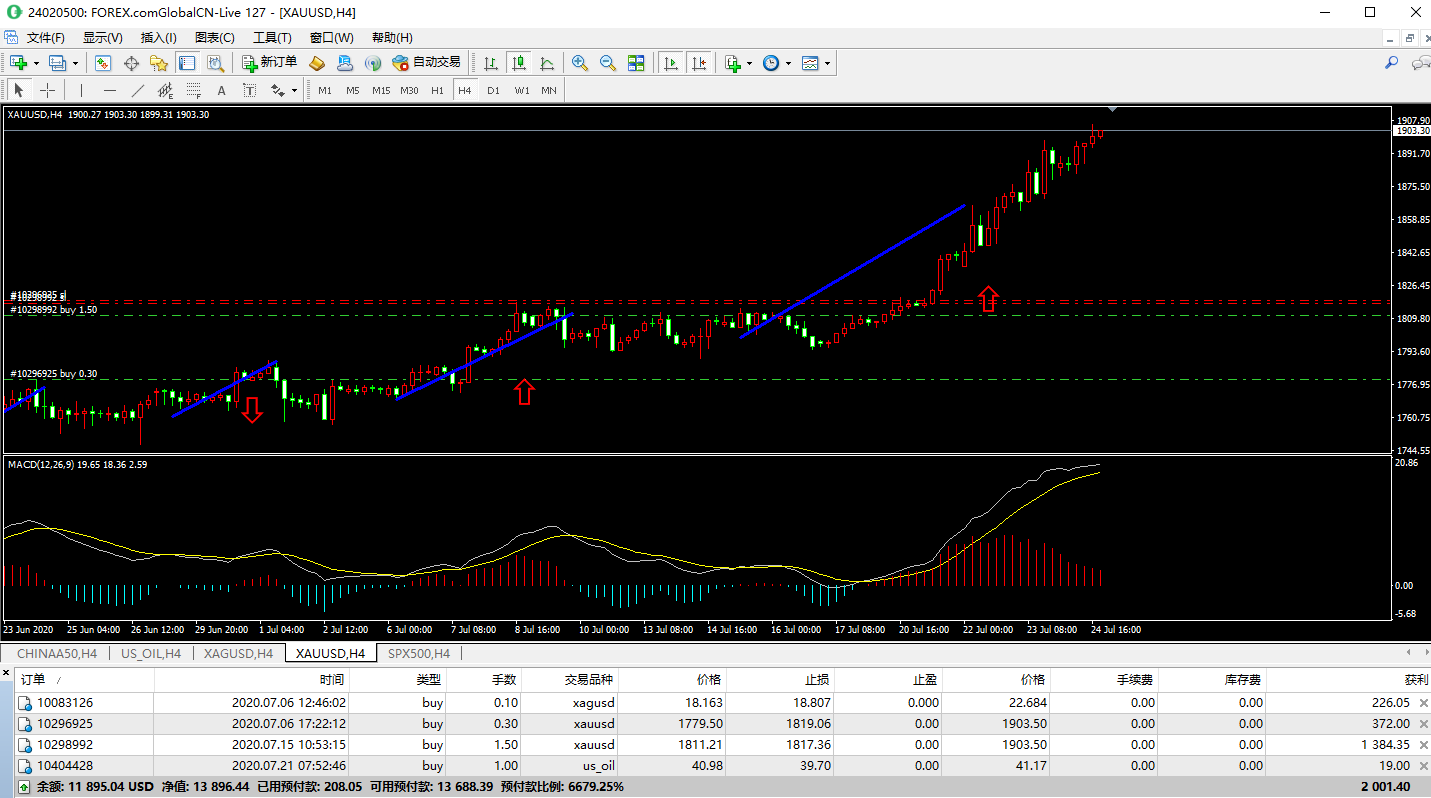1431x798 pixels.
Task: Open the MetaEditor yellow book icon
Action: [317, 63]
